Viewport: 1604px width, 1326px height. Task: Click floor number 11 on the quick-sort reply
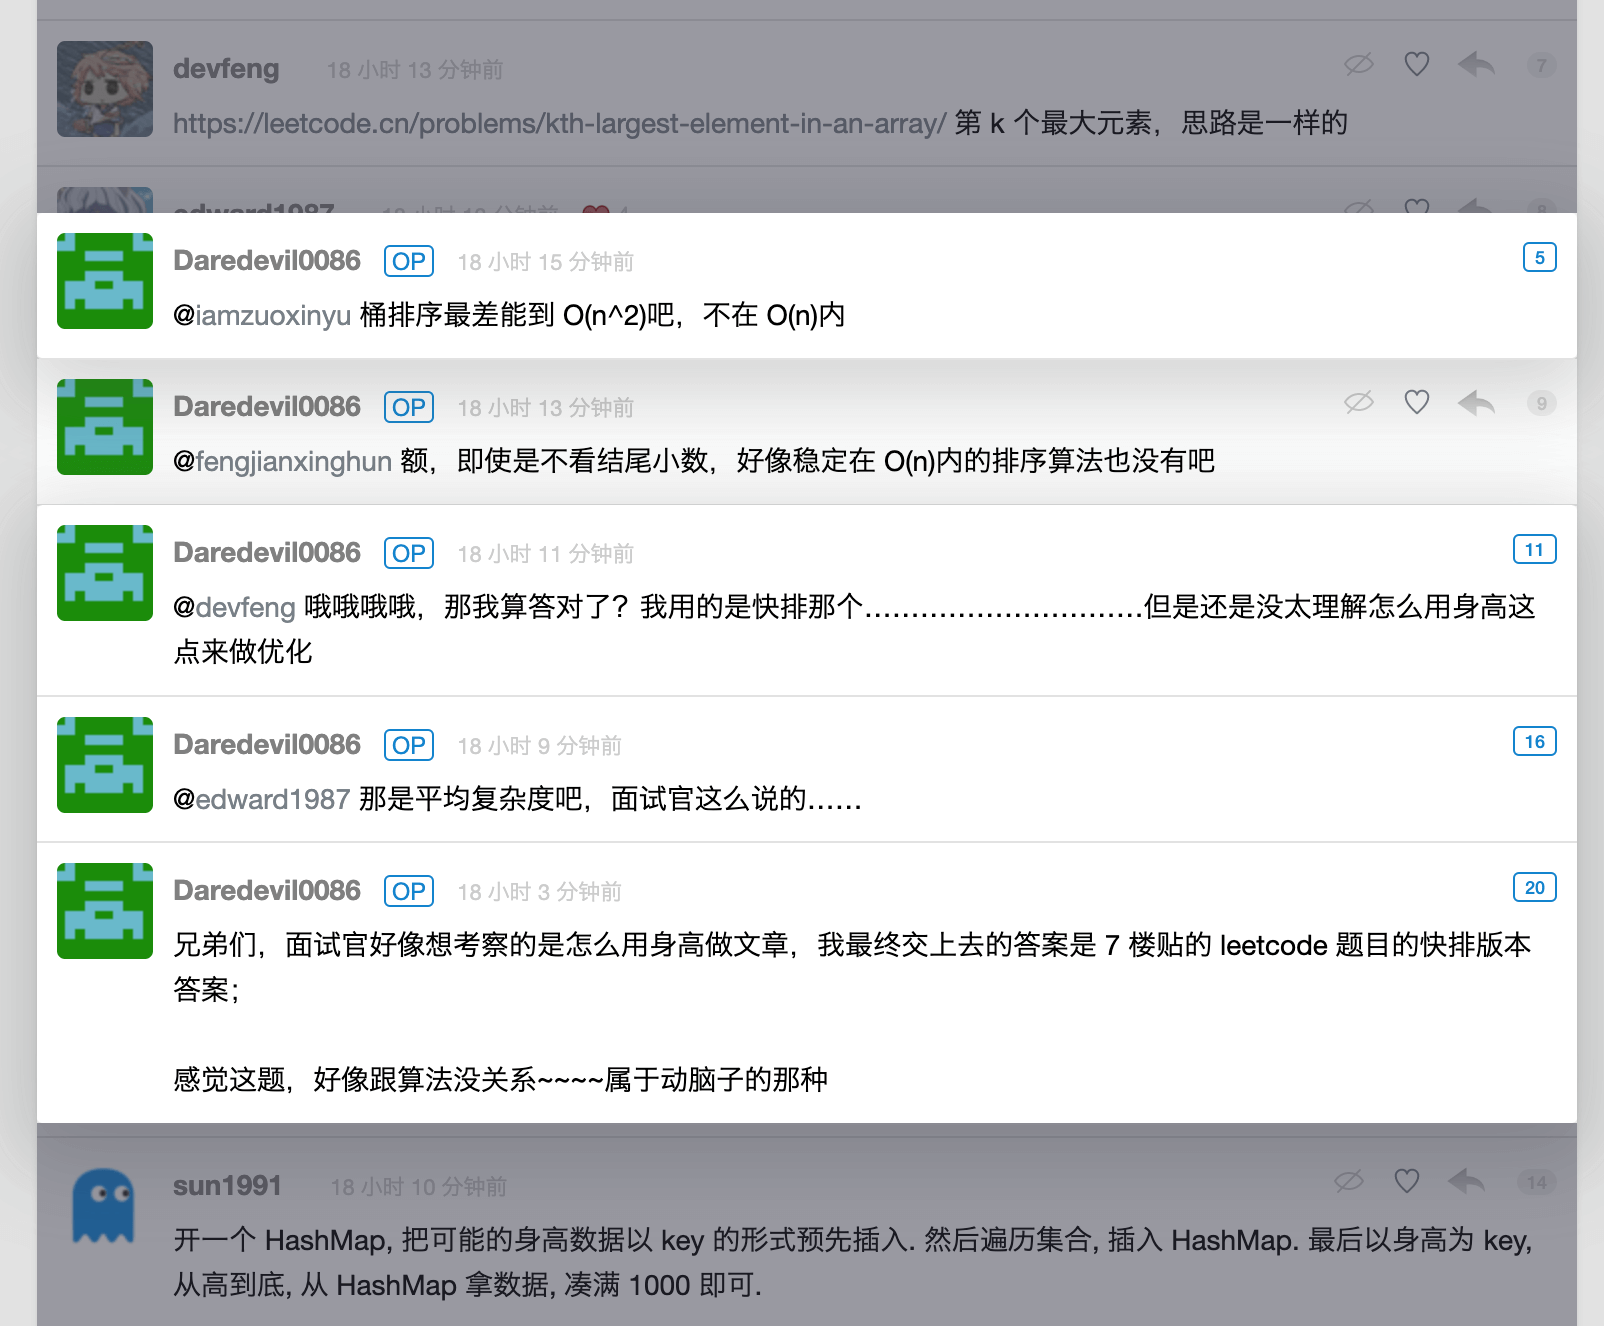click(1535, 549)
